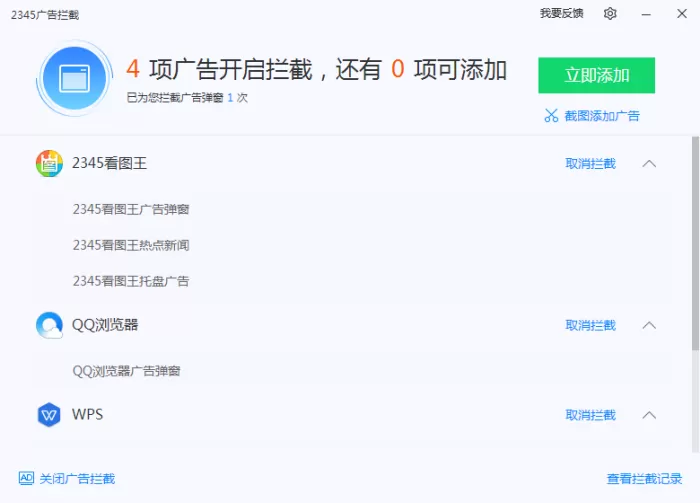Click the QQ浏览器 app icon
This screenshot has height=503, width=700.
click(x=49, y=325)
